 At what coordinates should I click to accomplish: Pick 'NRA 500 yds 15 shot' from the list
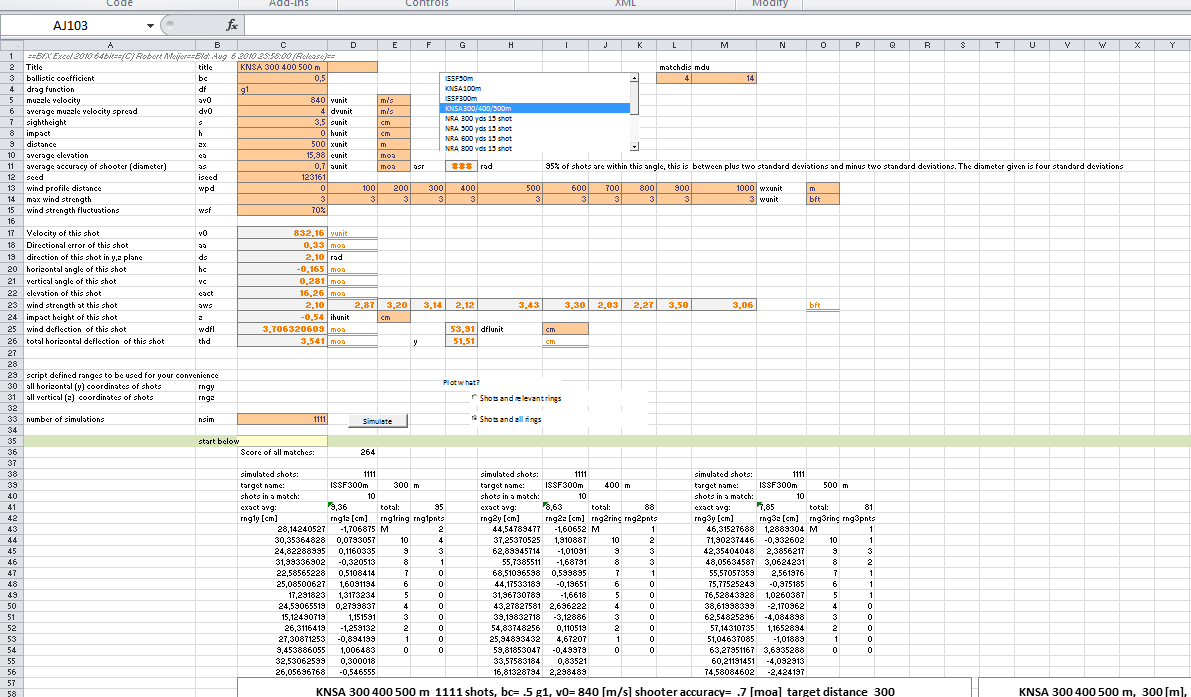point(535,128)
